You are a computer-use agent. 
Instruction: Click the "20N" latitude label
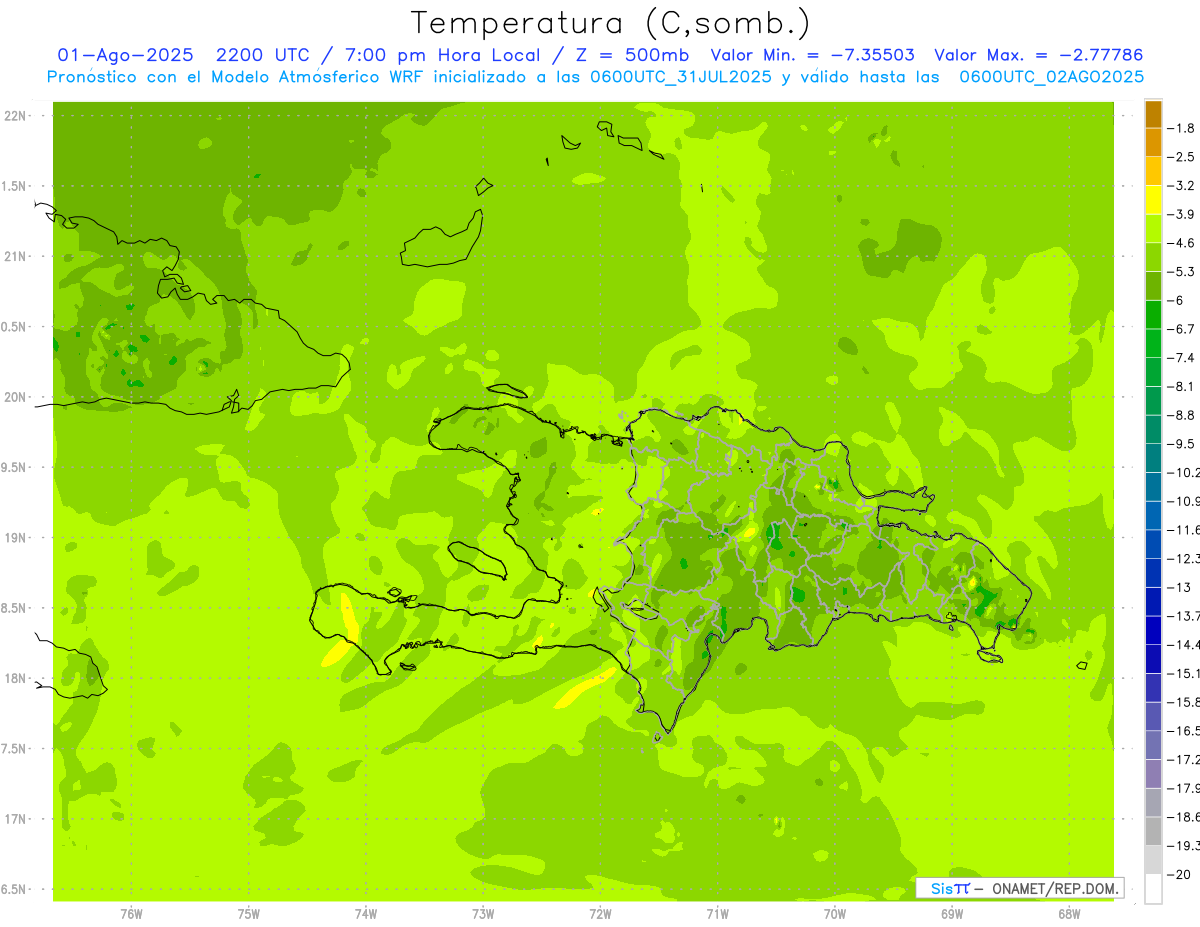(16, 397)
